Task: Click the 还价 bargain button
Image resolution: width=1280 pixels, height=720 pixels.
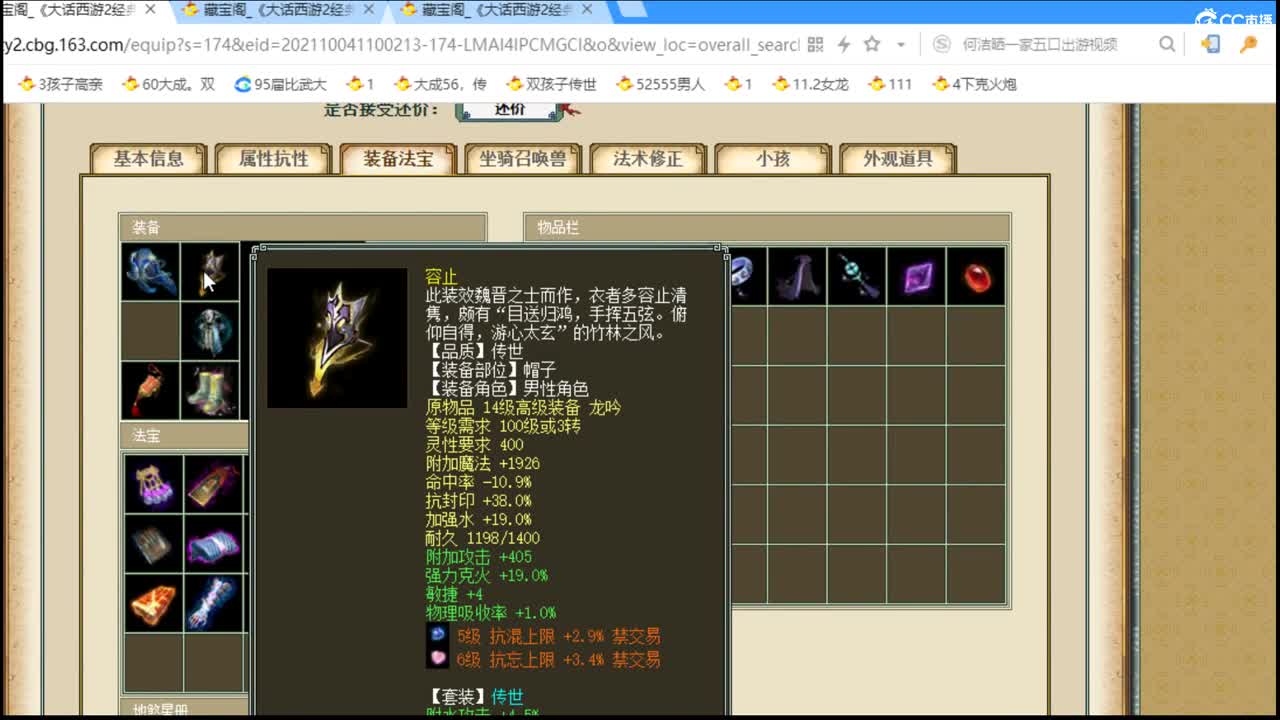Action: pyautogui.click(x=509, y=110)
